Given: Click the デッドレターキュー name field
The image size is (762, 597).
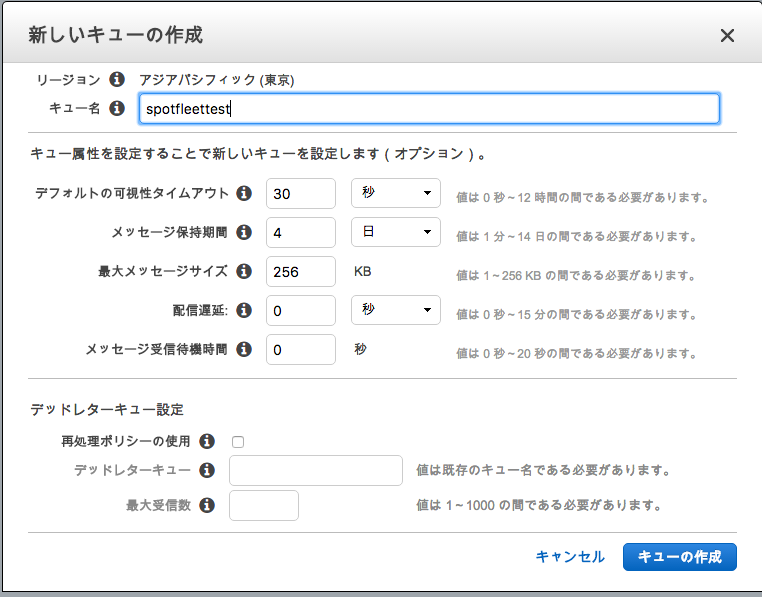Looking at the screenshot, I should [x=316, y=470].
